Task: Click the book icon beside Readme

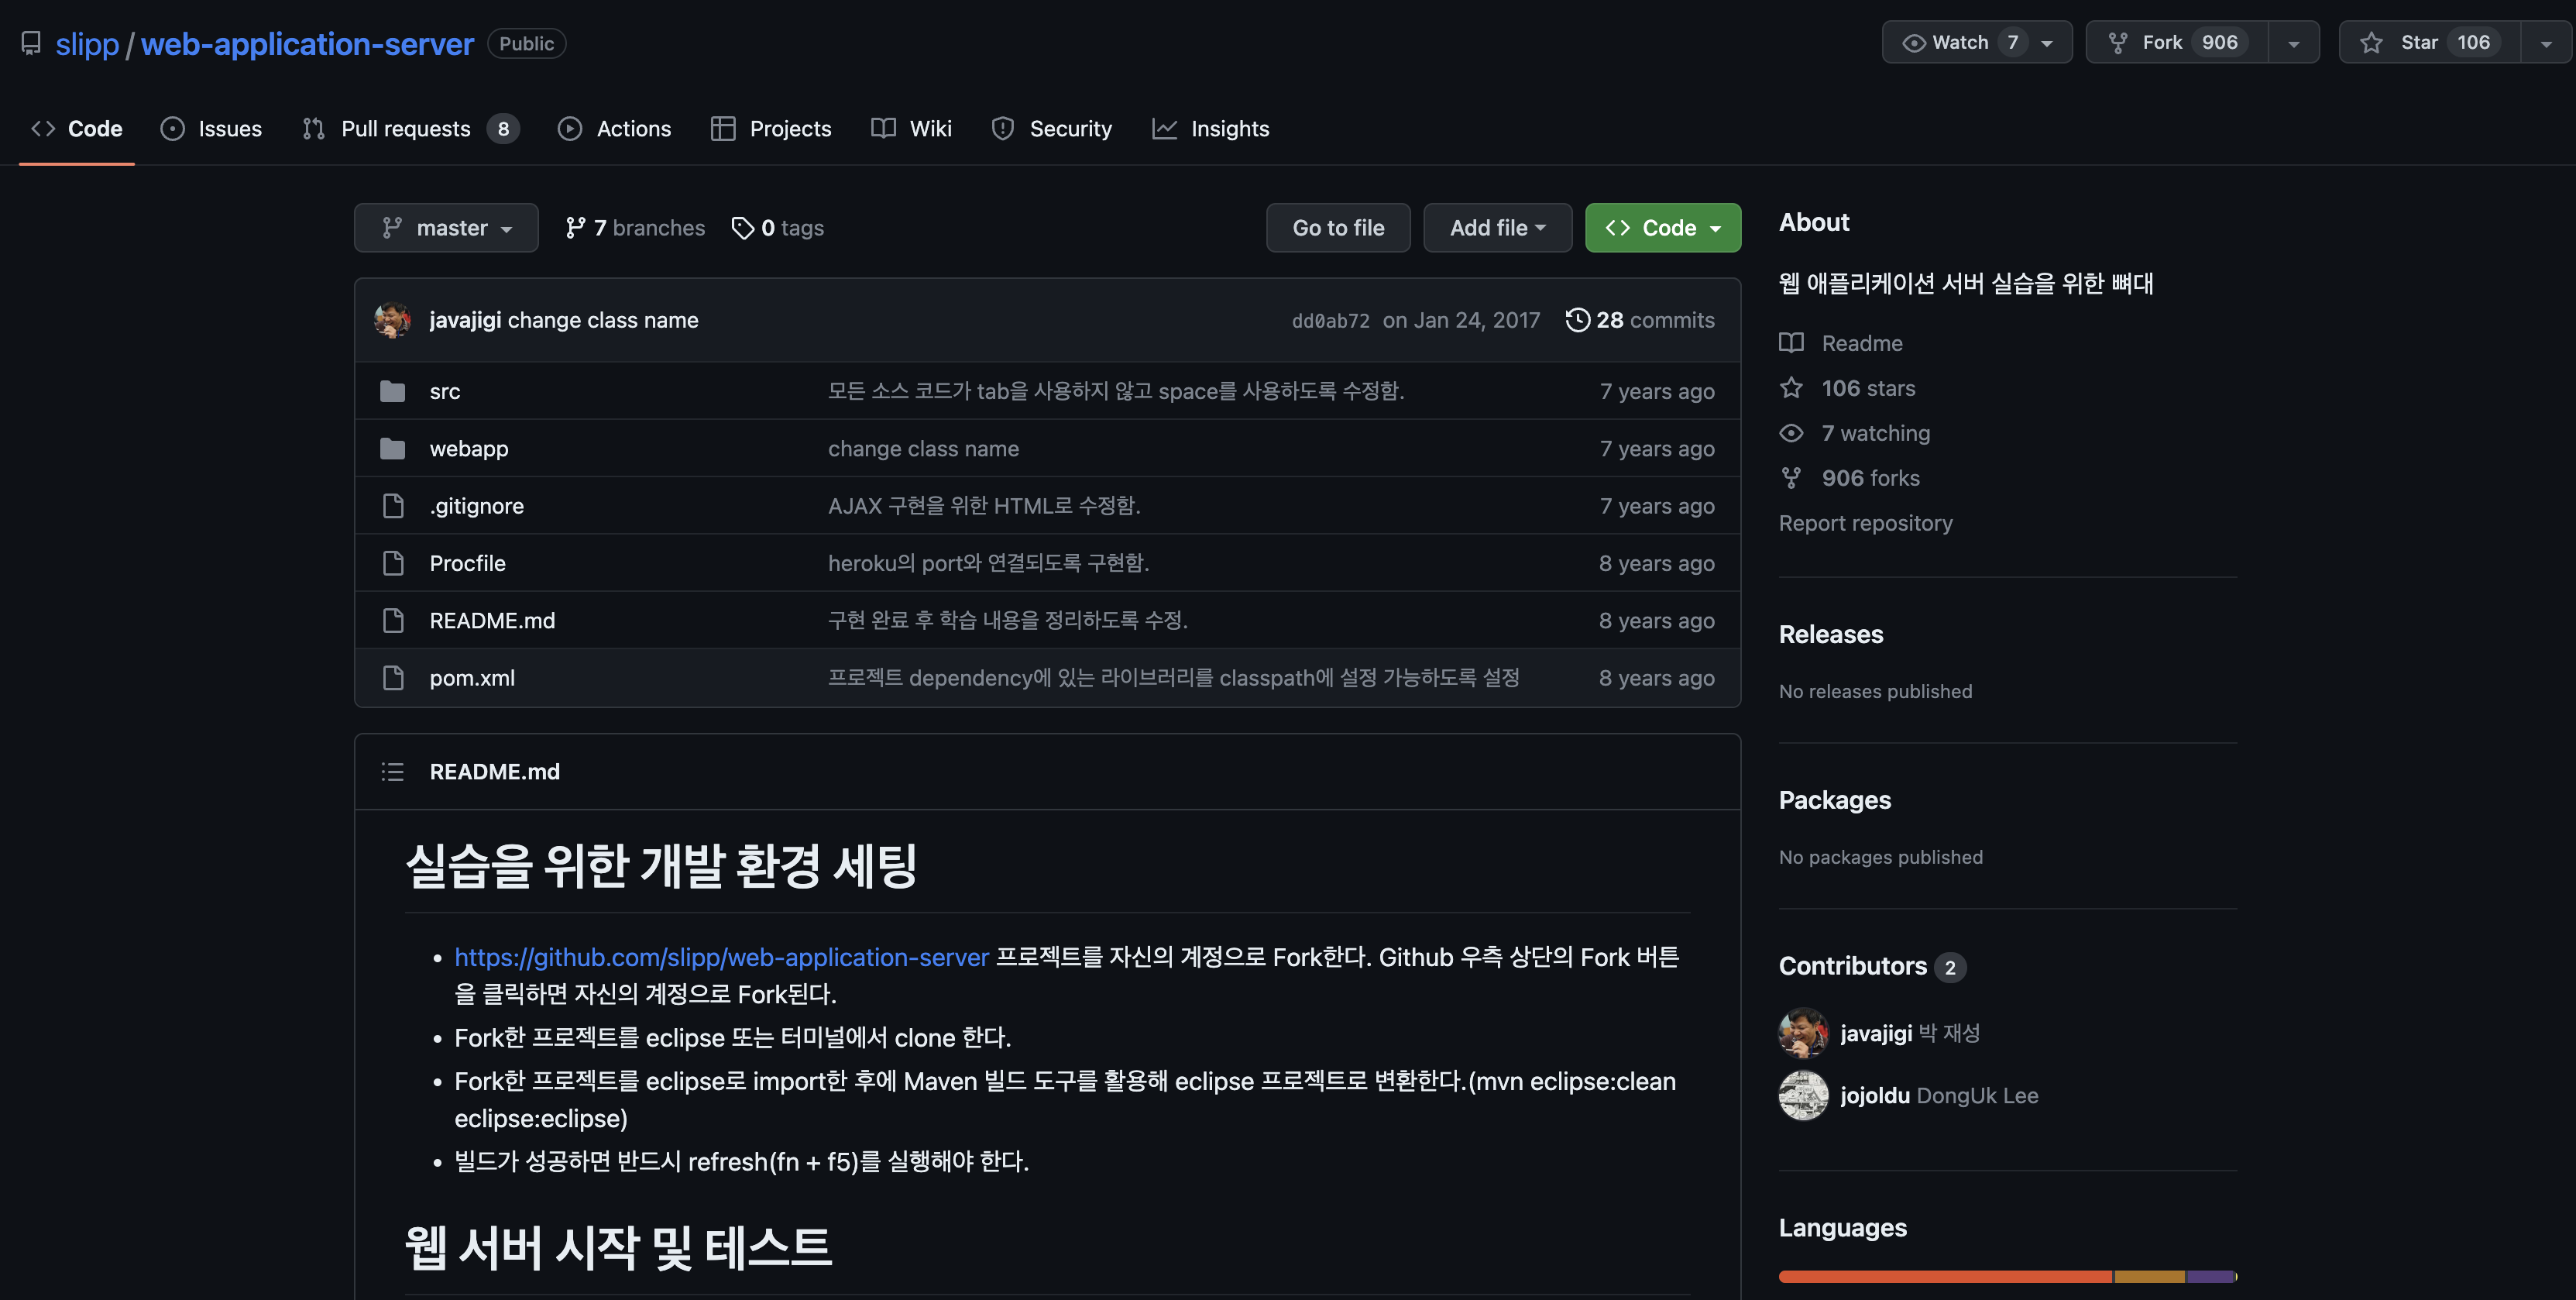Action: [x=1791, y=343]
